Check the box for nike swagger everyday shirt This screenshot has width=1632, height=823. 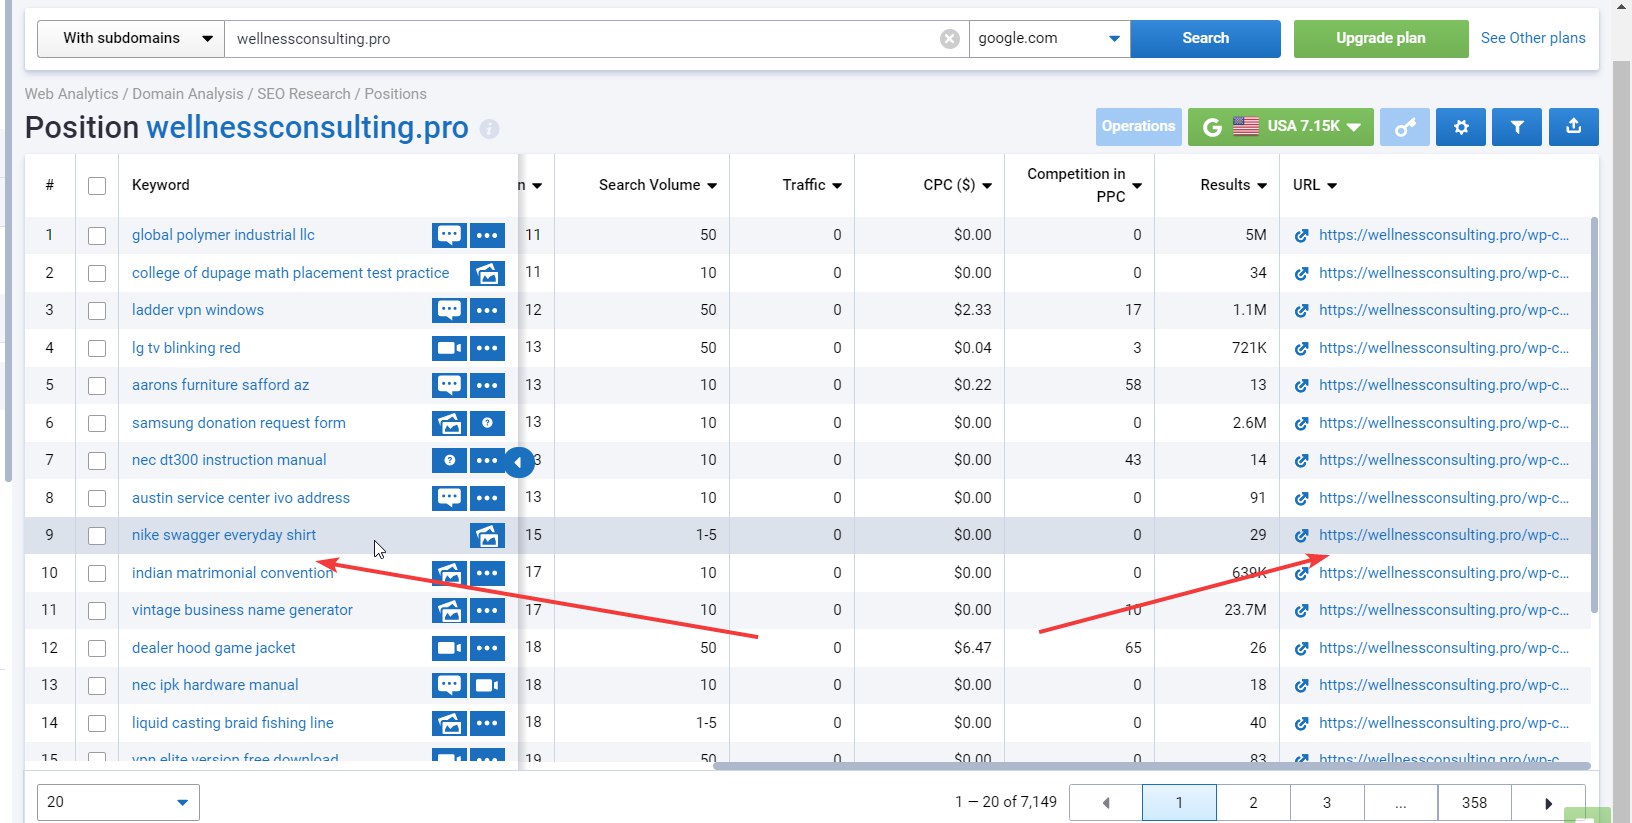point(97,536)
